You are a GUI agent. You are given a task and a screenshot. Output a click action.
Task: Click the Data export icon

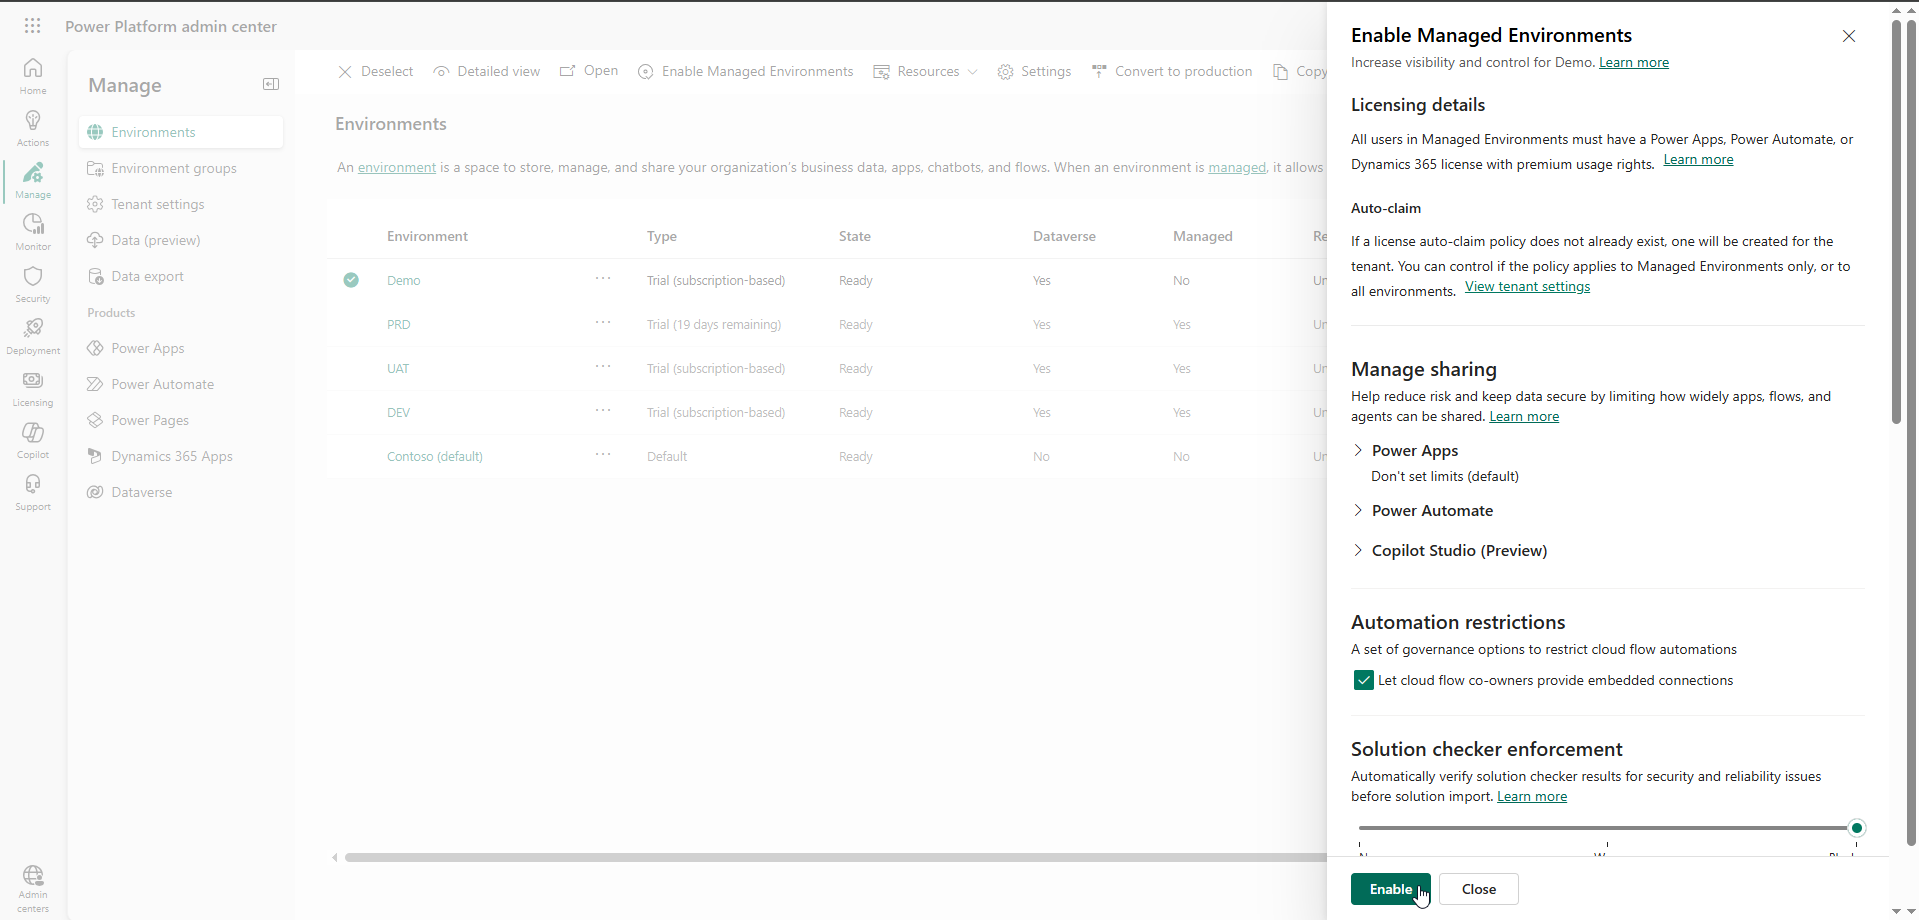pos(95,276)
